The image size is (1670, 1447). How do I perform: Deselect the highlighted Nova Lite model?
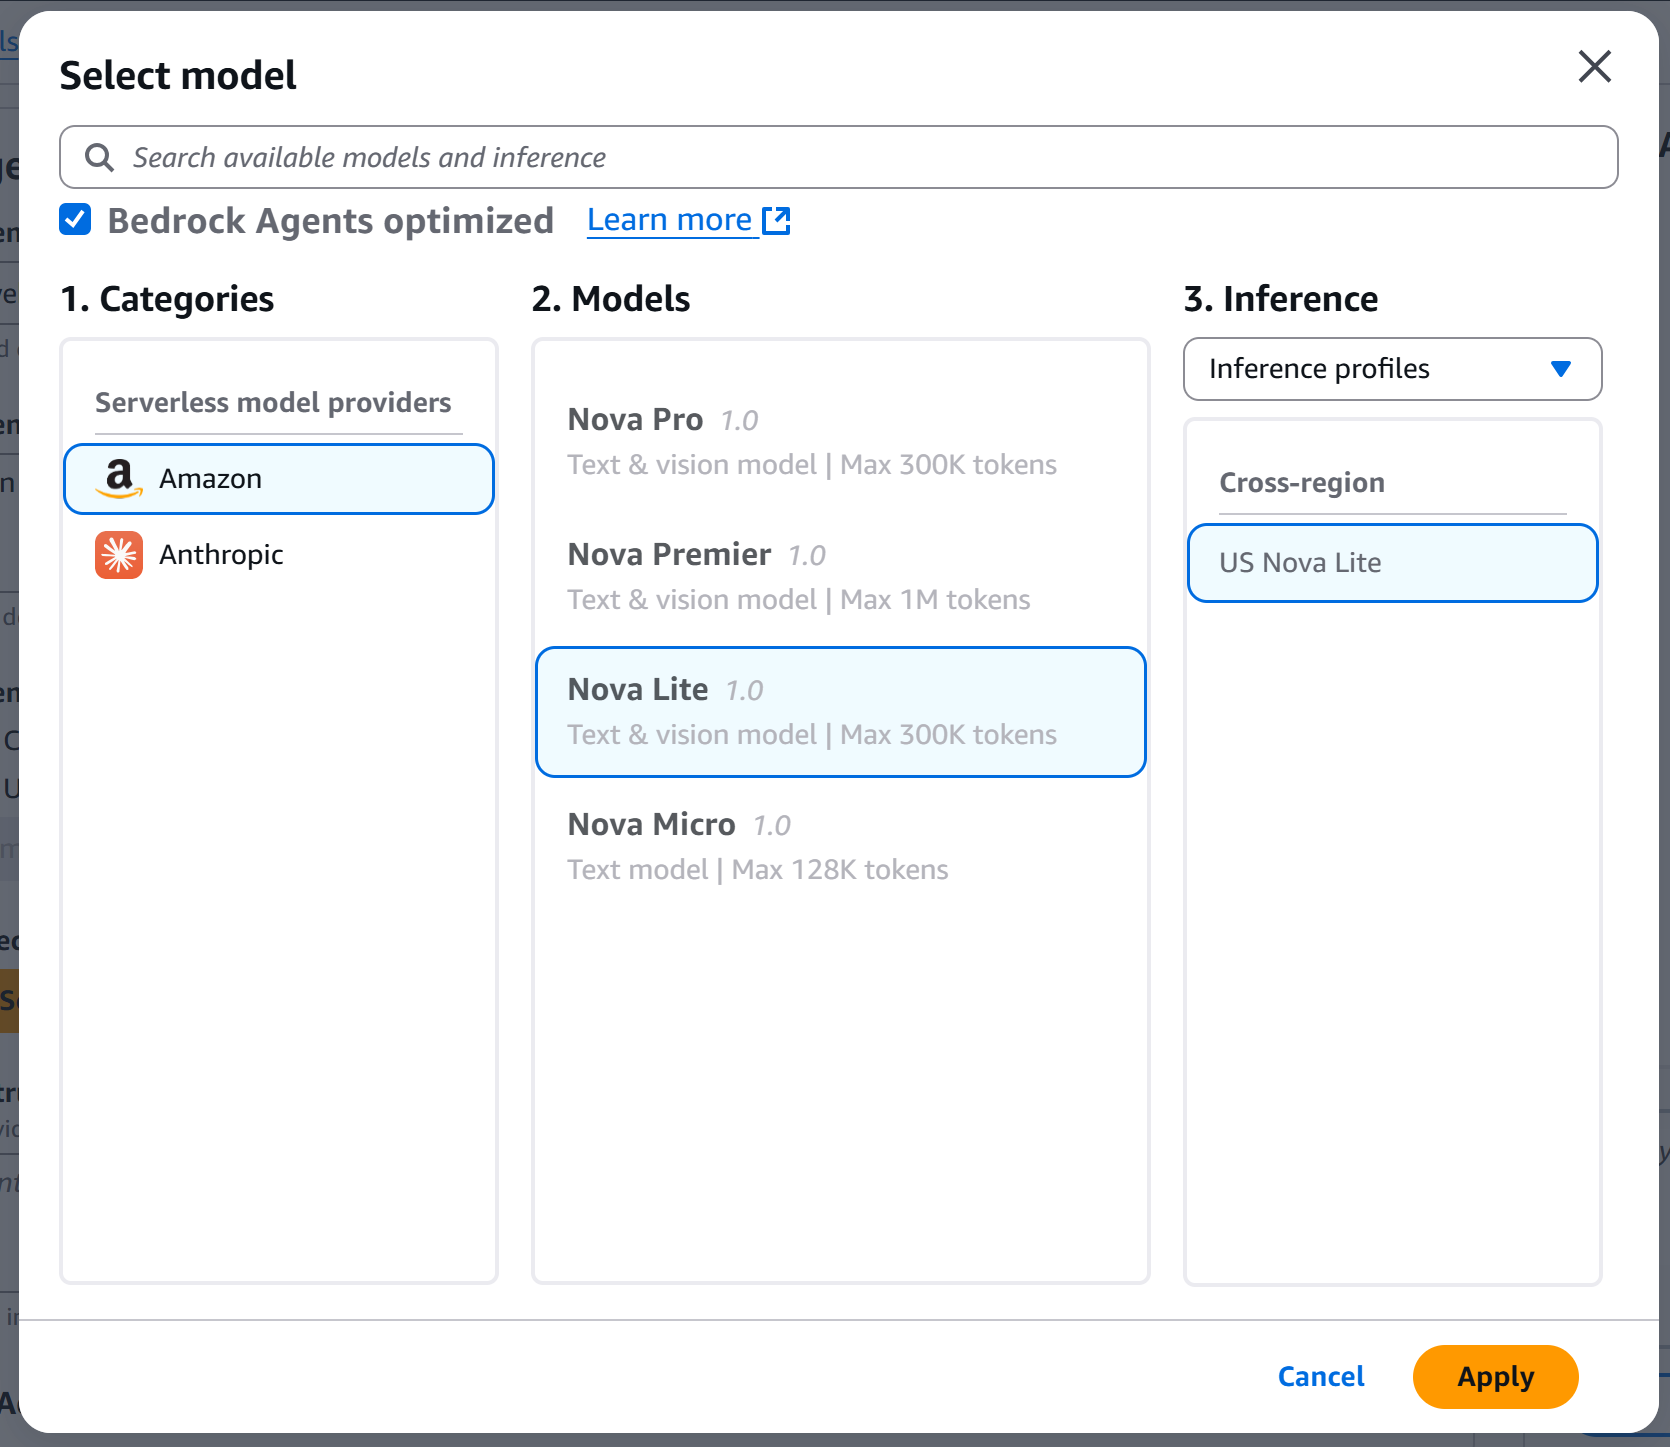click(840, 711)
